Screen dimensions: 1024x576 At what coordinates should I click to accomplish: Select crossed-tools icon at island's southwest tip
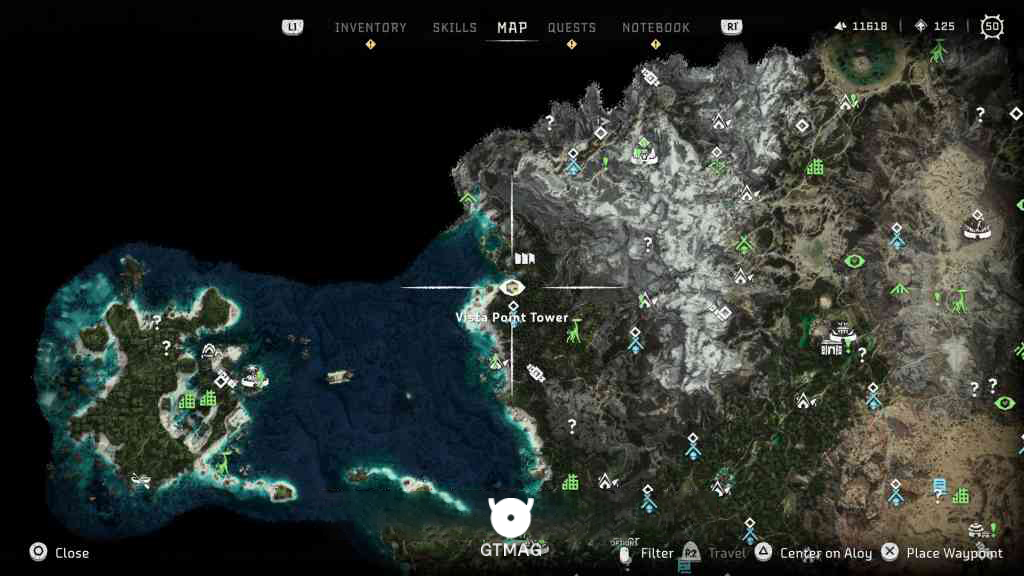click(x=140, y=481)
